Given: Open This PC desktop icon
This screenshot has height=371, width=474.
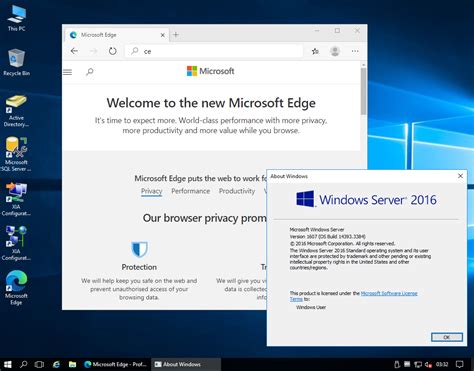Looking at the screenshot, I should click(16, 18).
